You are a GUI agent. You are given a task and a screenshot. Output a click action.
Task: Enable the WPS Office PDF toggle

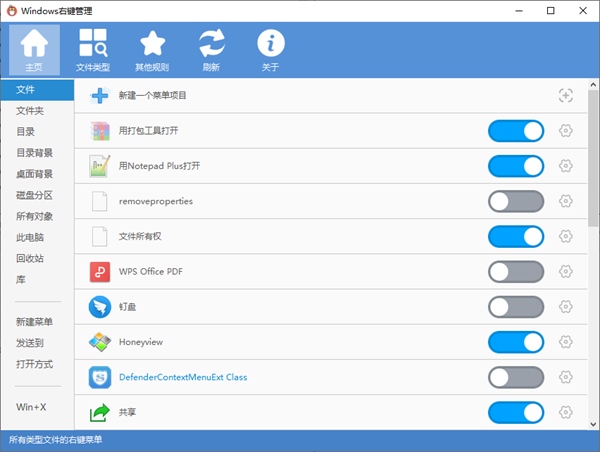coord(516,272)
